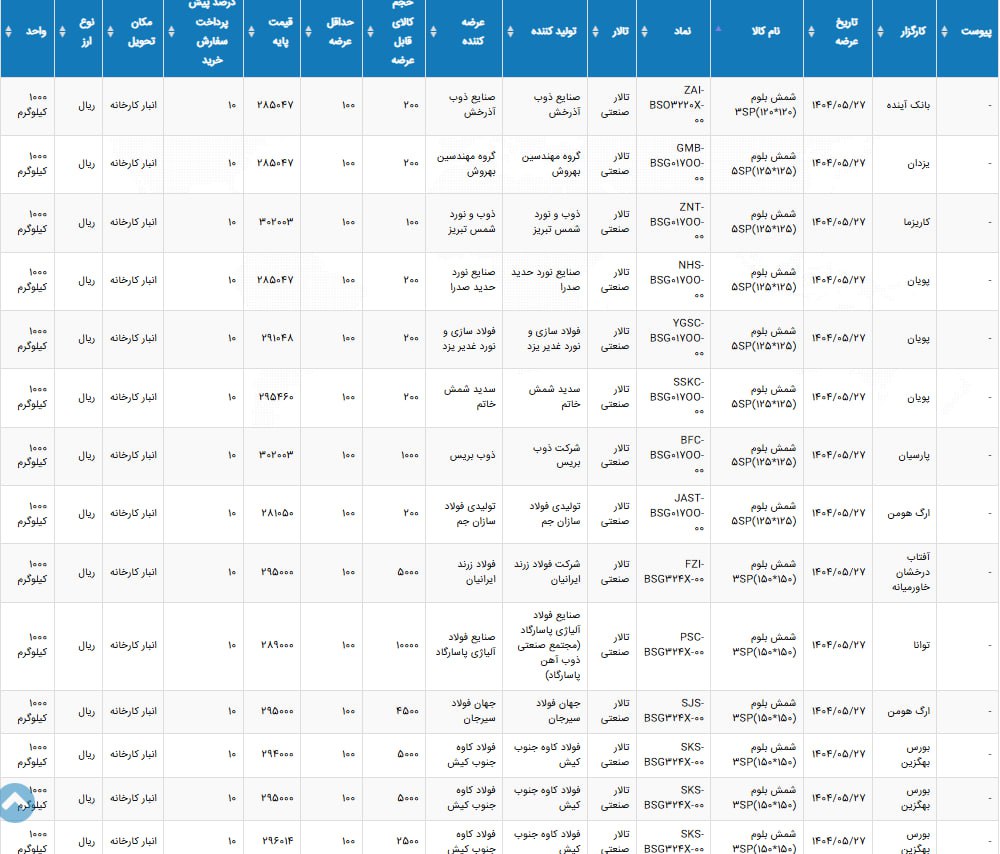Click sort arrows next to مکان تحویل
Screen dimensions: 1000x854
(x=110, y=31)
